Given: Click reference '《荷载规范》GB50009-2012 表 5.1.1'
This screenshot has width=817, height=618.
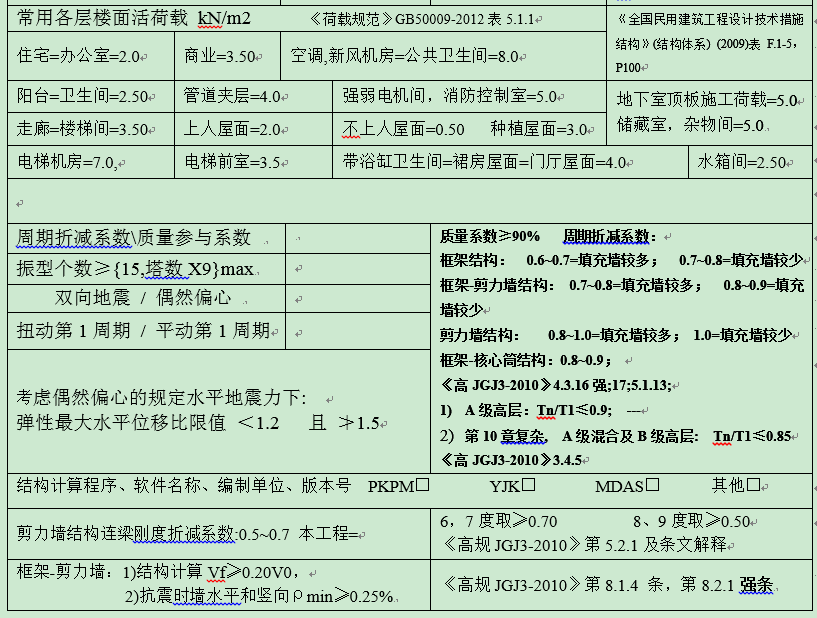Looking at the screenshot, I should 422,20.
